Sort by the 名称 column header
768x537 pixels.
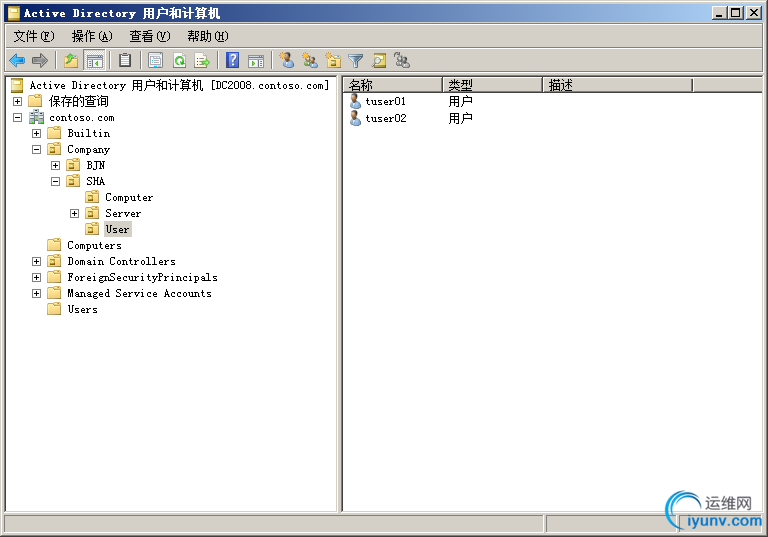tap(393, 85)
